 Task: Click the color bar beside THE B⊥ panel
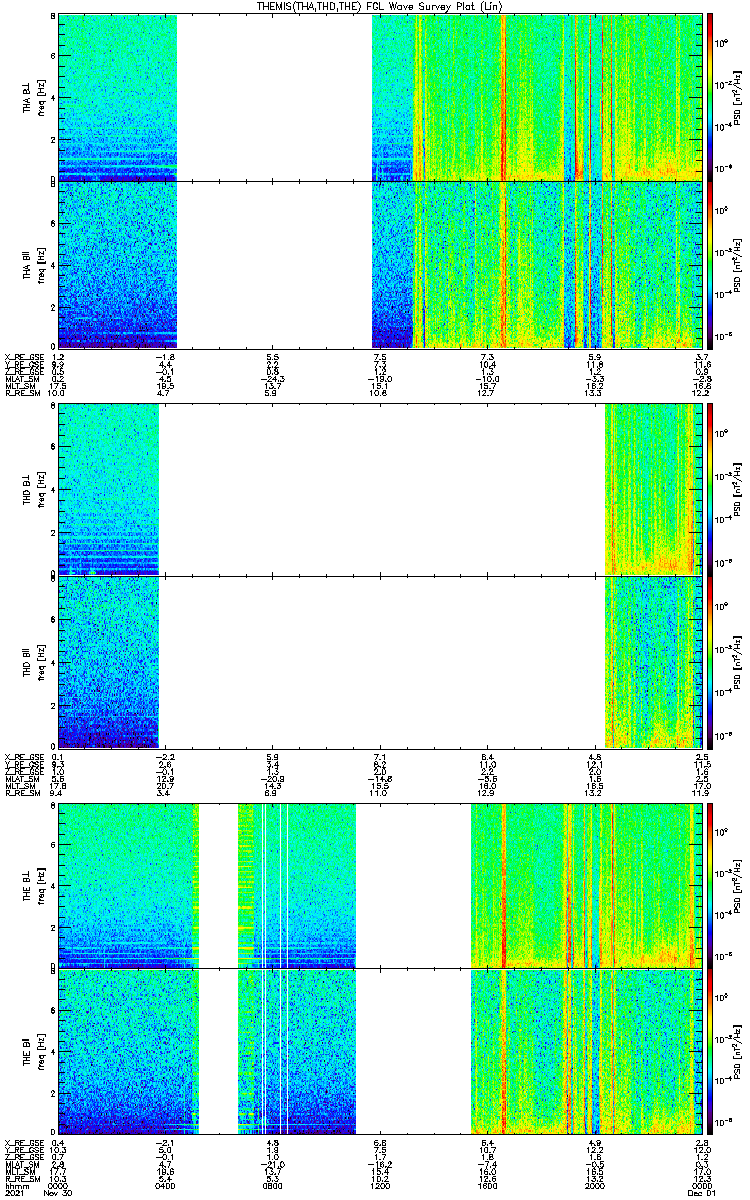click(x=710, y=885)
